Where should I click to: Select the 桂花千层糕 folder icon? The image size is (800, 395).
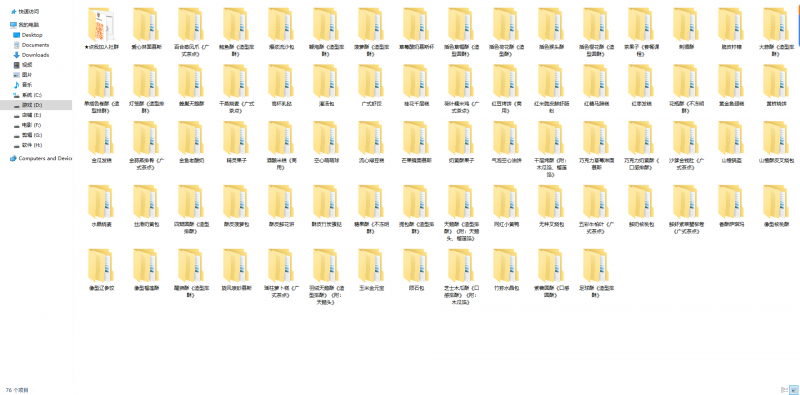(415, 81)
